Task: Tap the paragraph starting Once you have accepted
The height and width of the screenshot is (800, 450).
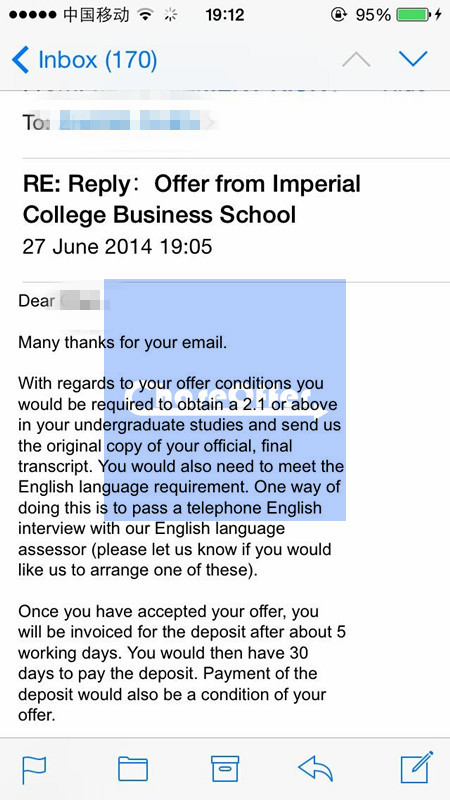Action: click(x=182, y=663)
